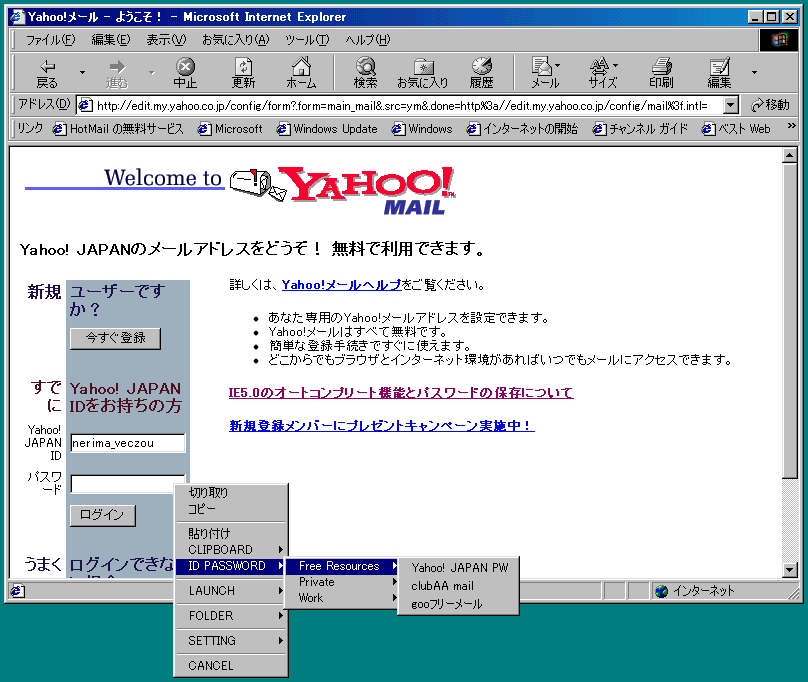808x682 pixels.
Task: Click the ログイン button
Action: (x=103, y=515)
